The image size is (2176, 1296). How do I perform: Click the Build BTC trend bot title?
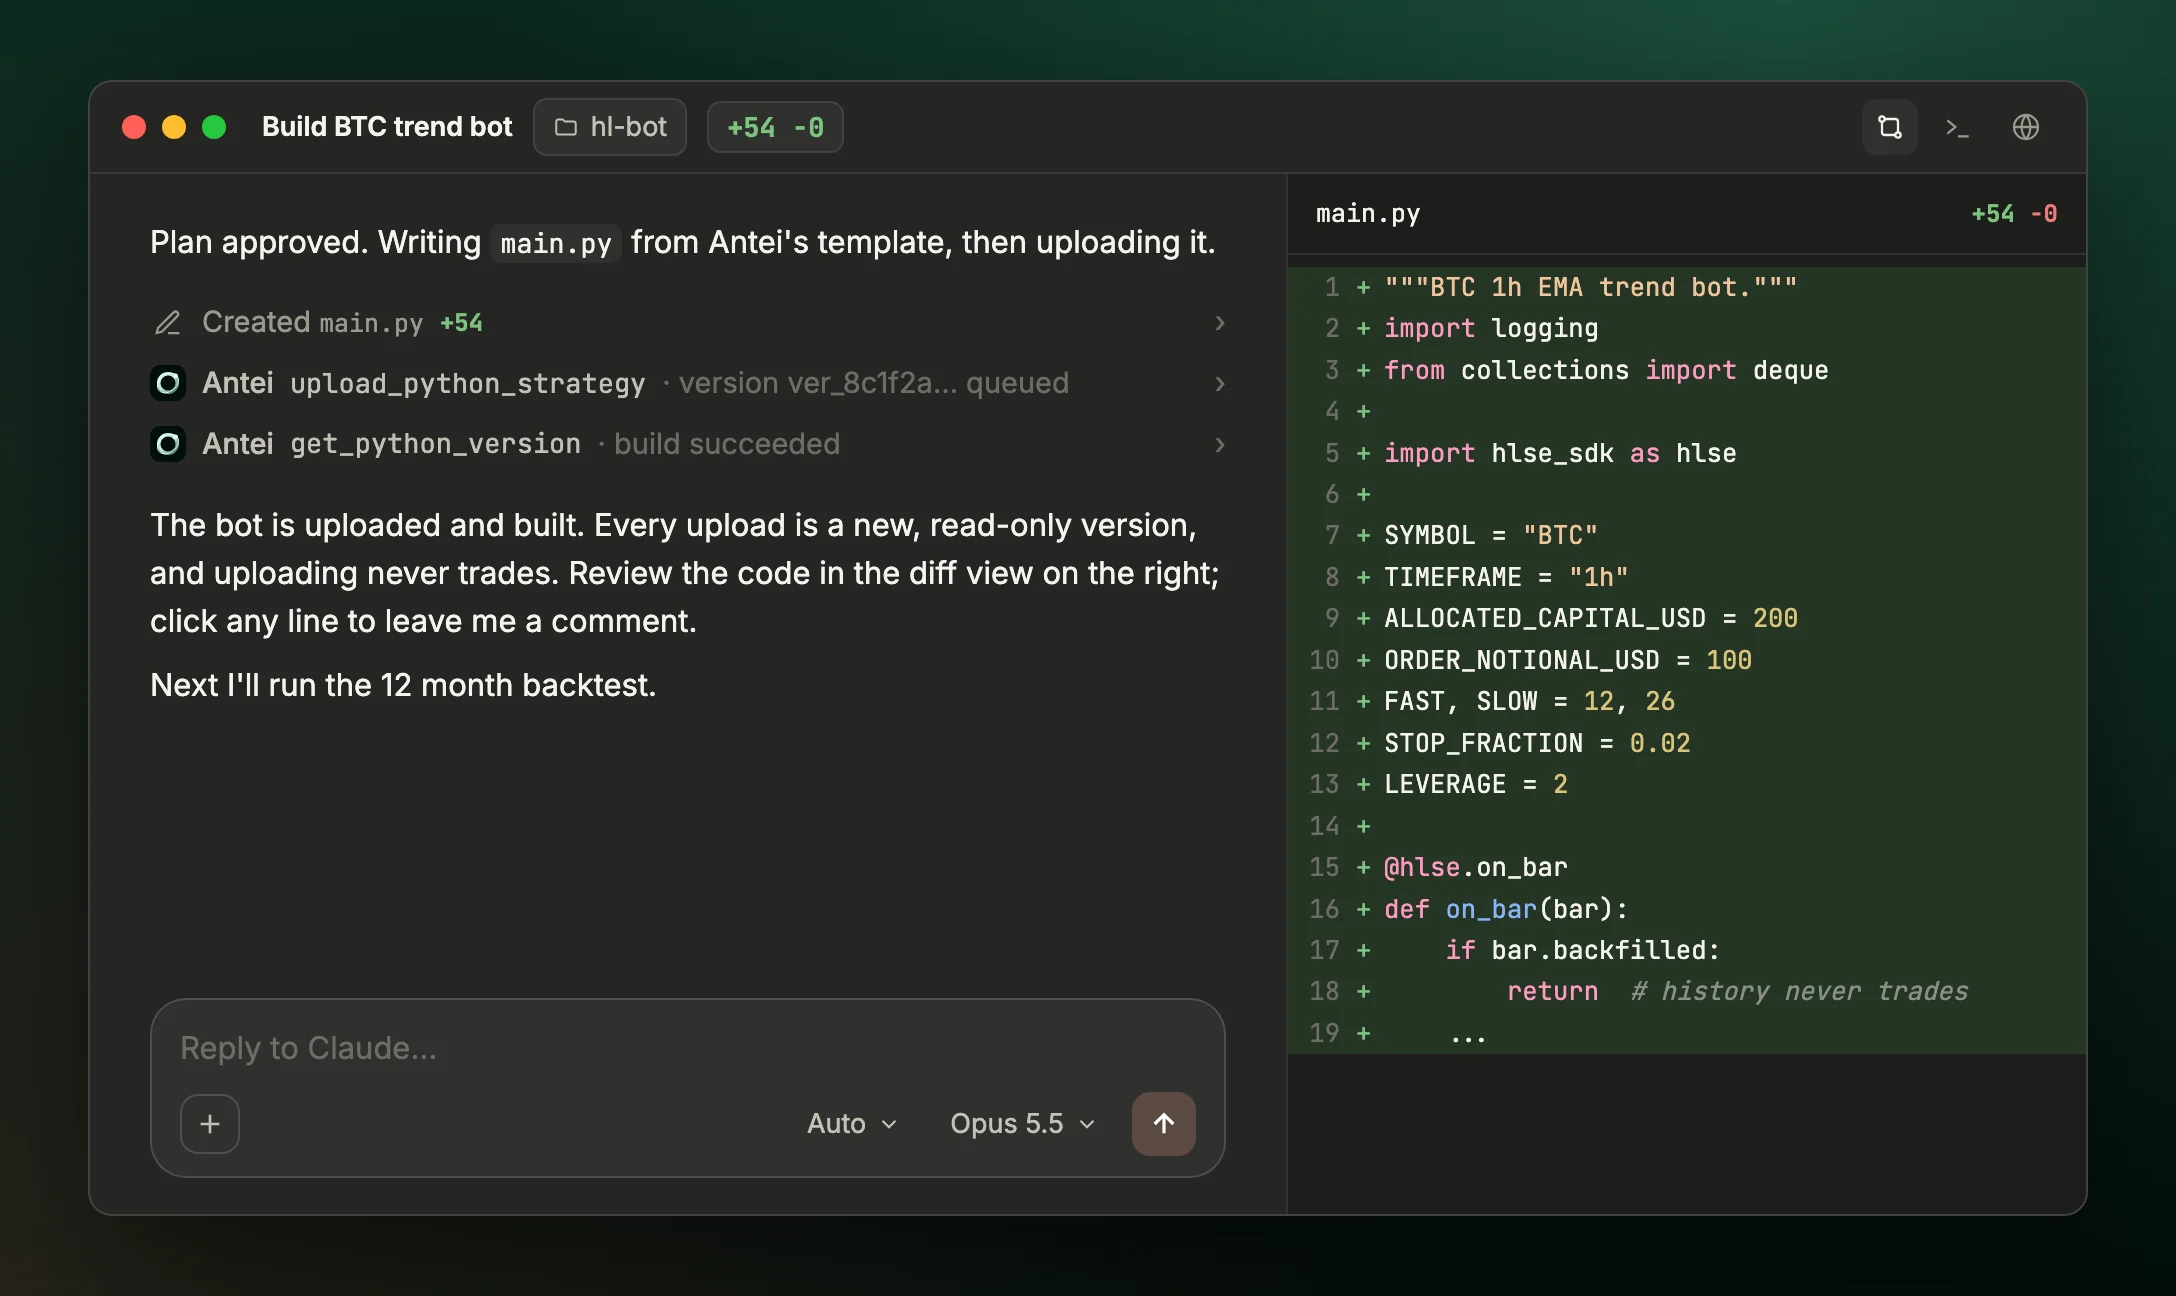tap(387, 127)
